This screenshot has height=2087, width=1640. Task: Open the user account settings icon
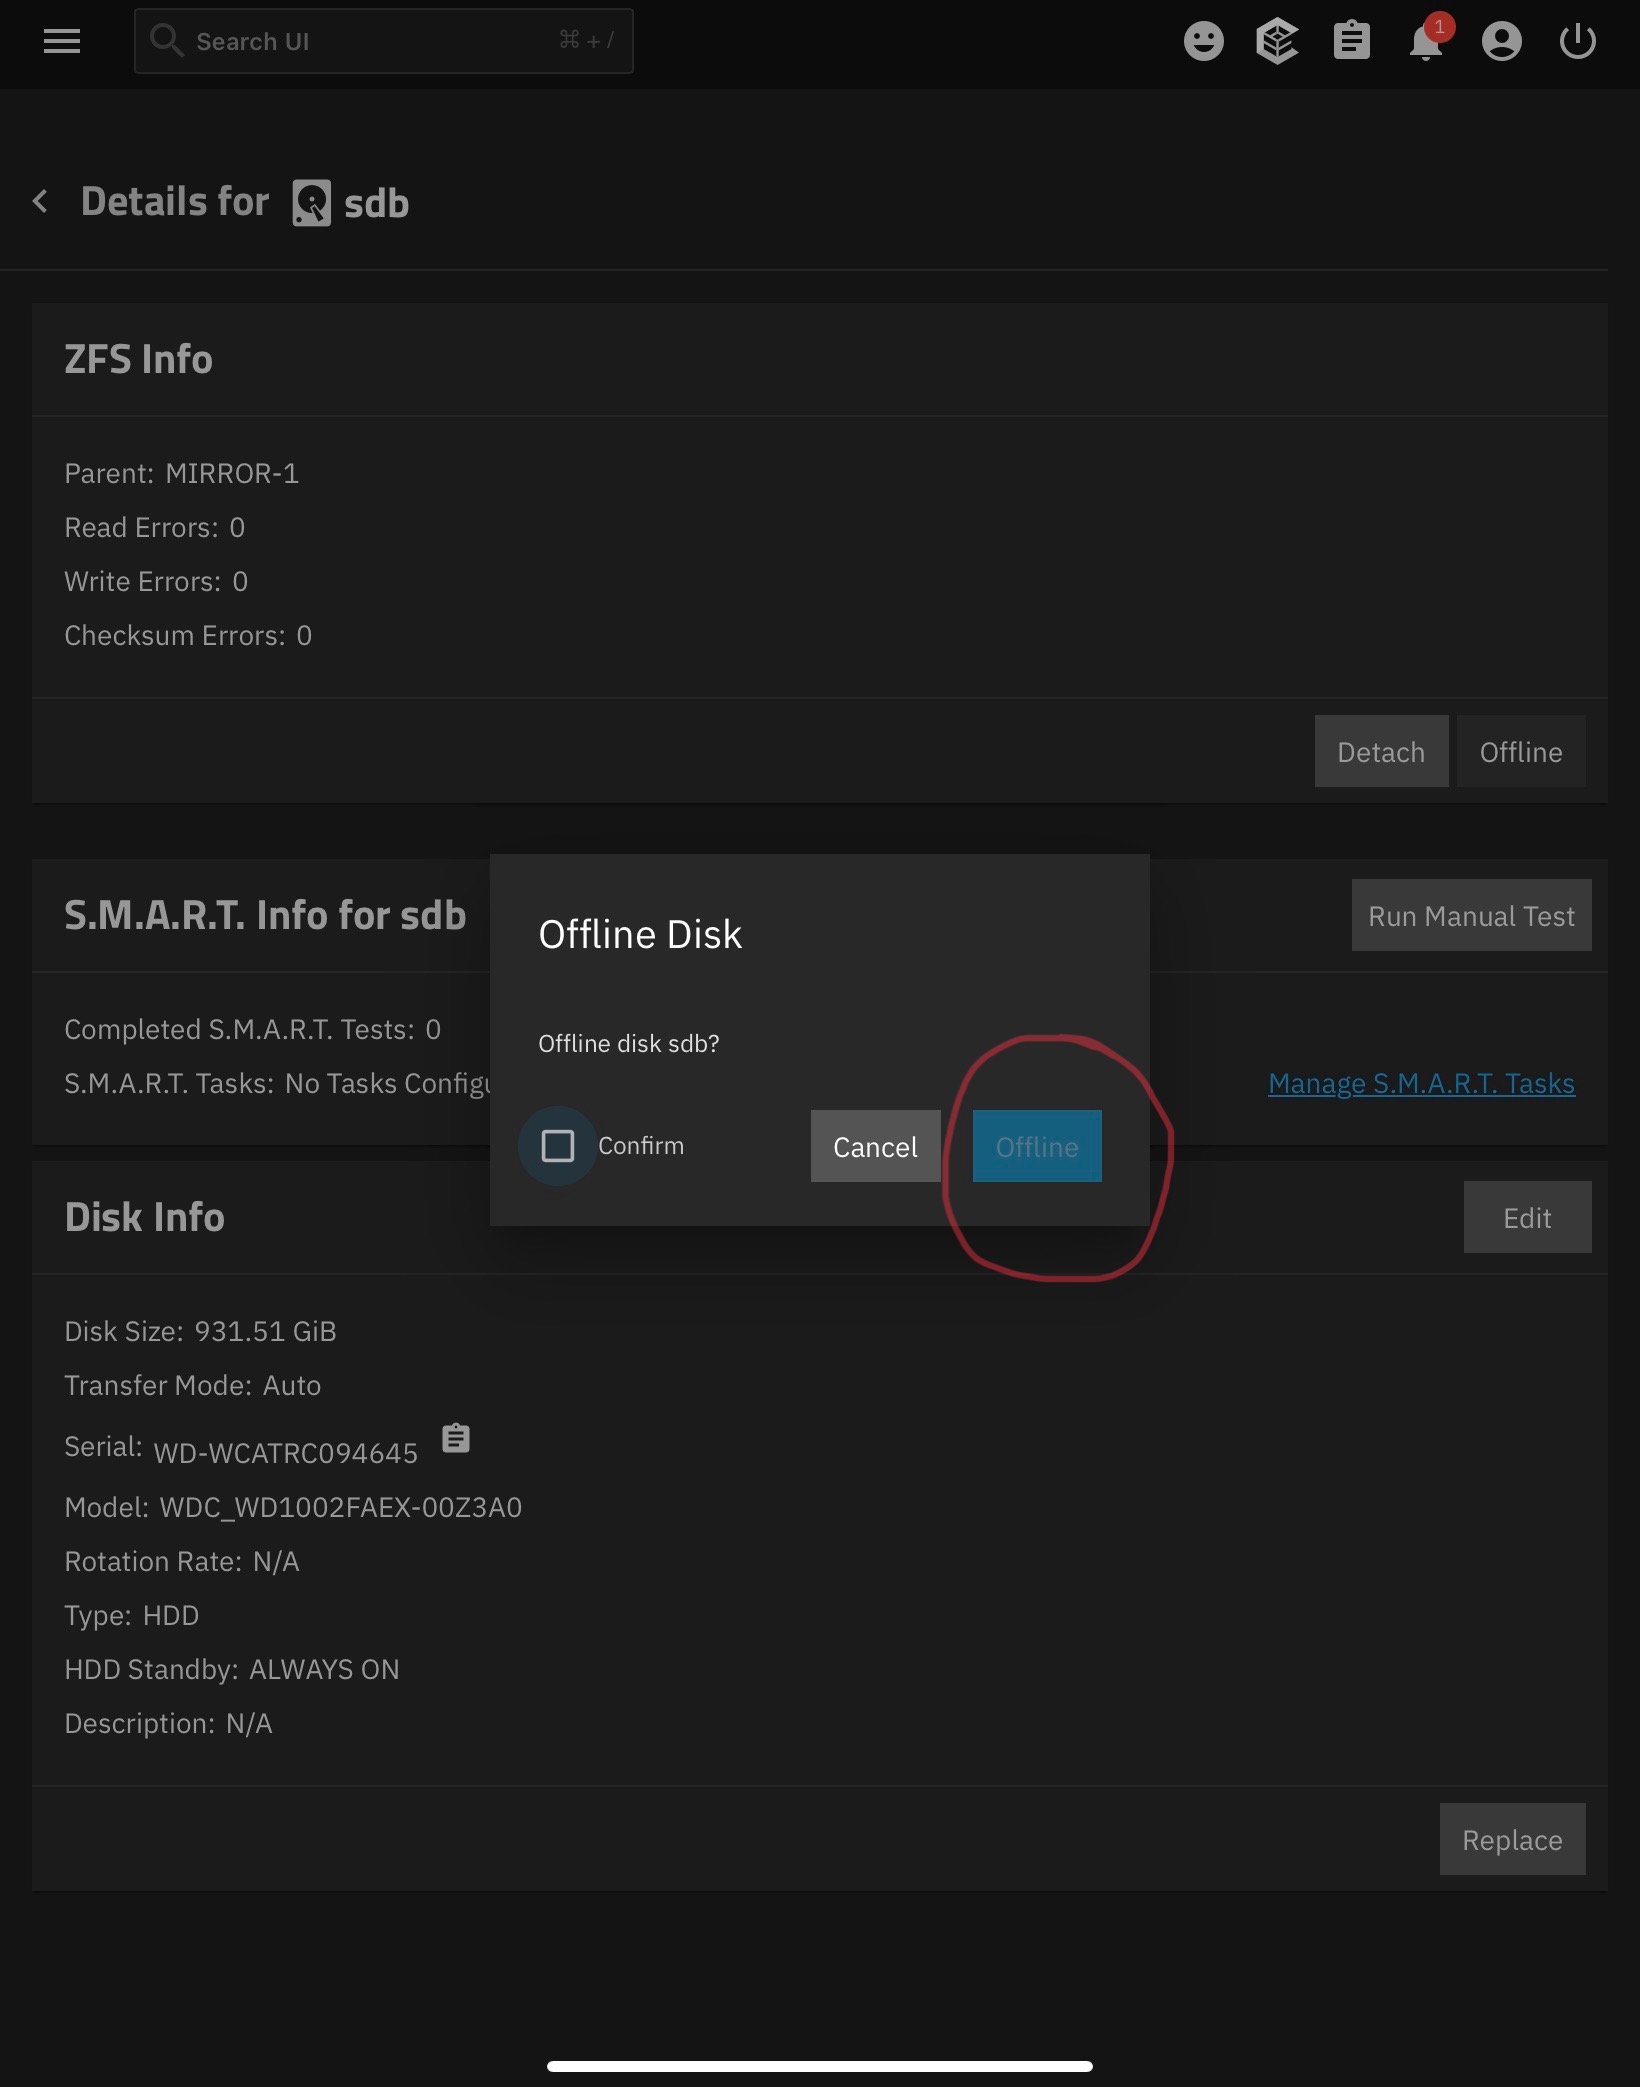pyautogui.click(x=1501, y=41)
